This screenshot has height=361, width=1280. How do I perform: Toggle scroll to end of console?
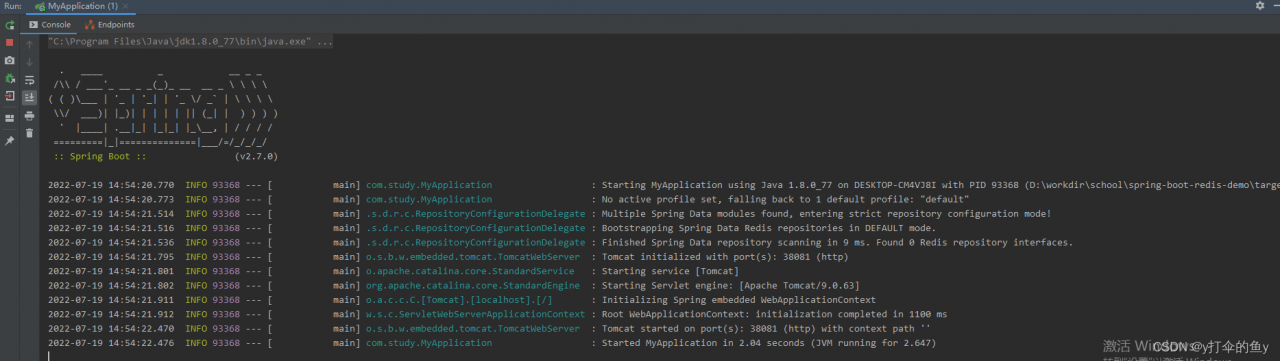[x=30, y=97]
